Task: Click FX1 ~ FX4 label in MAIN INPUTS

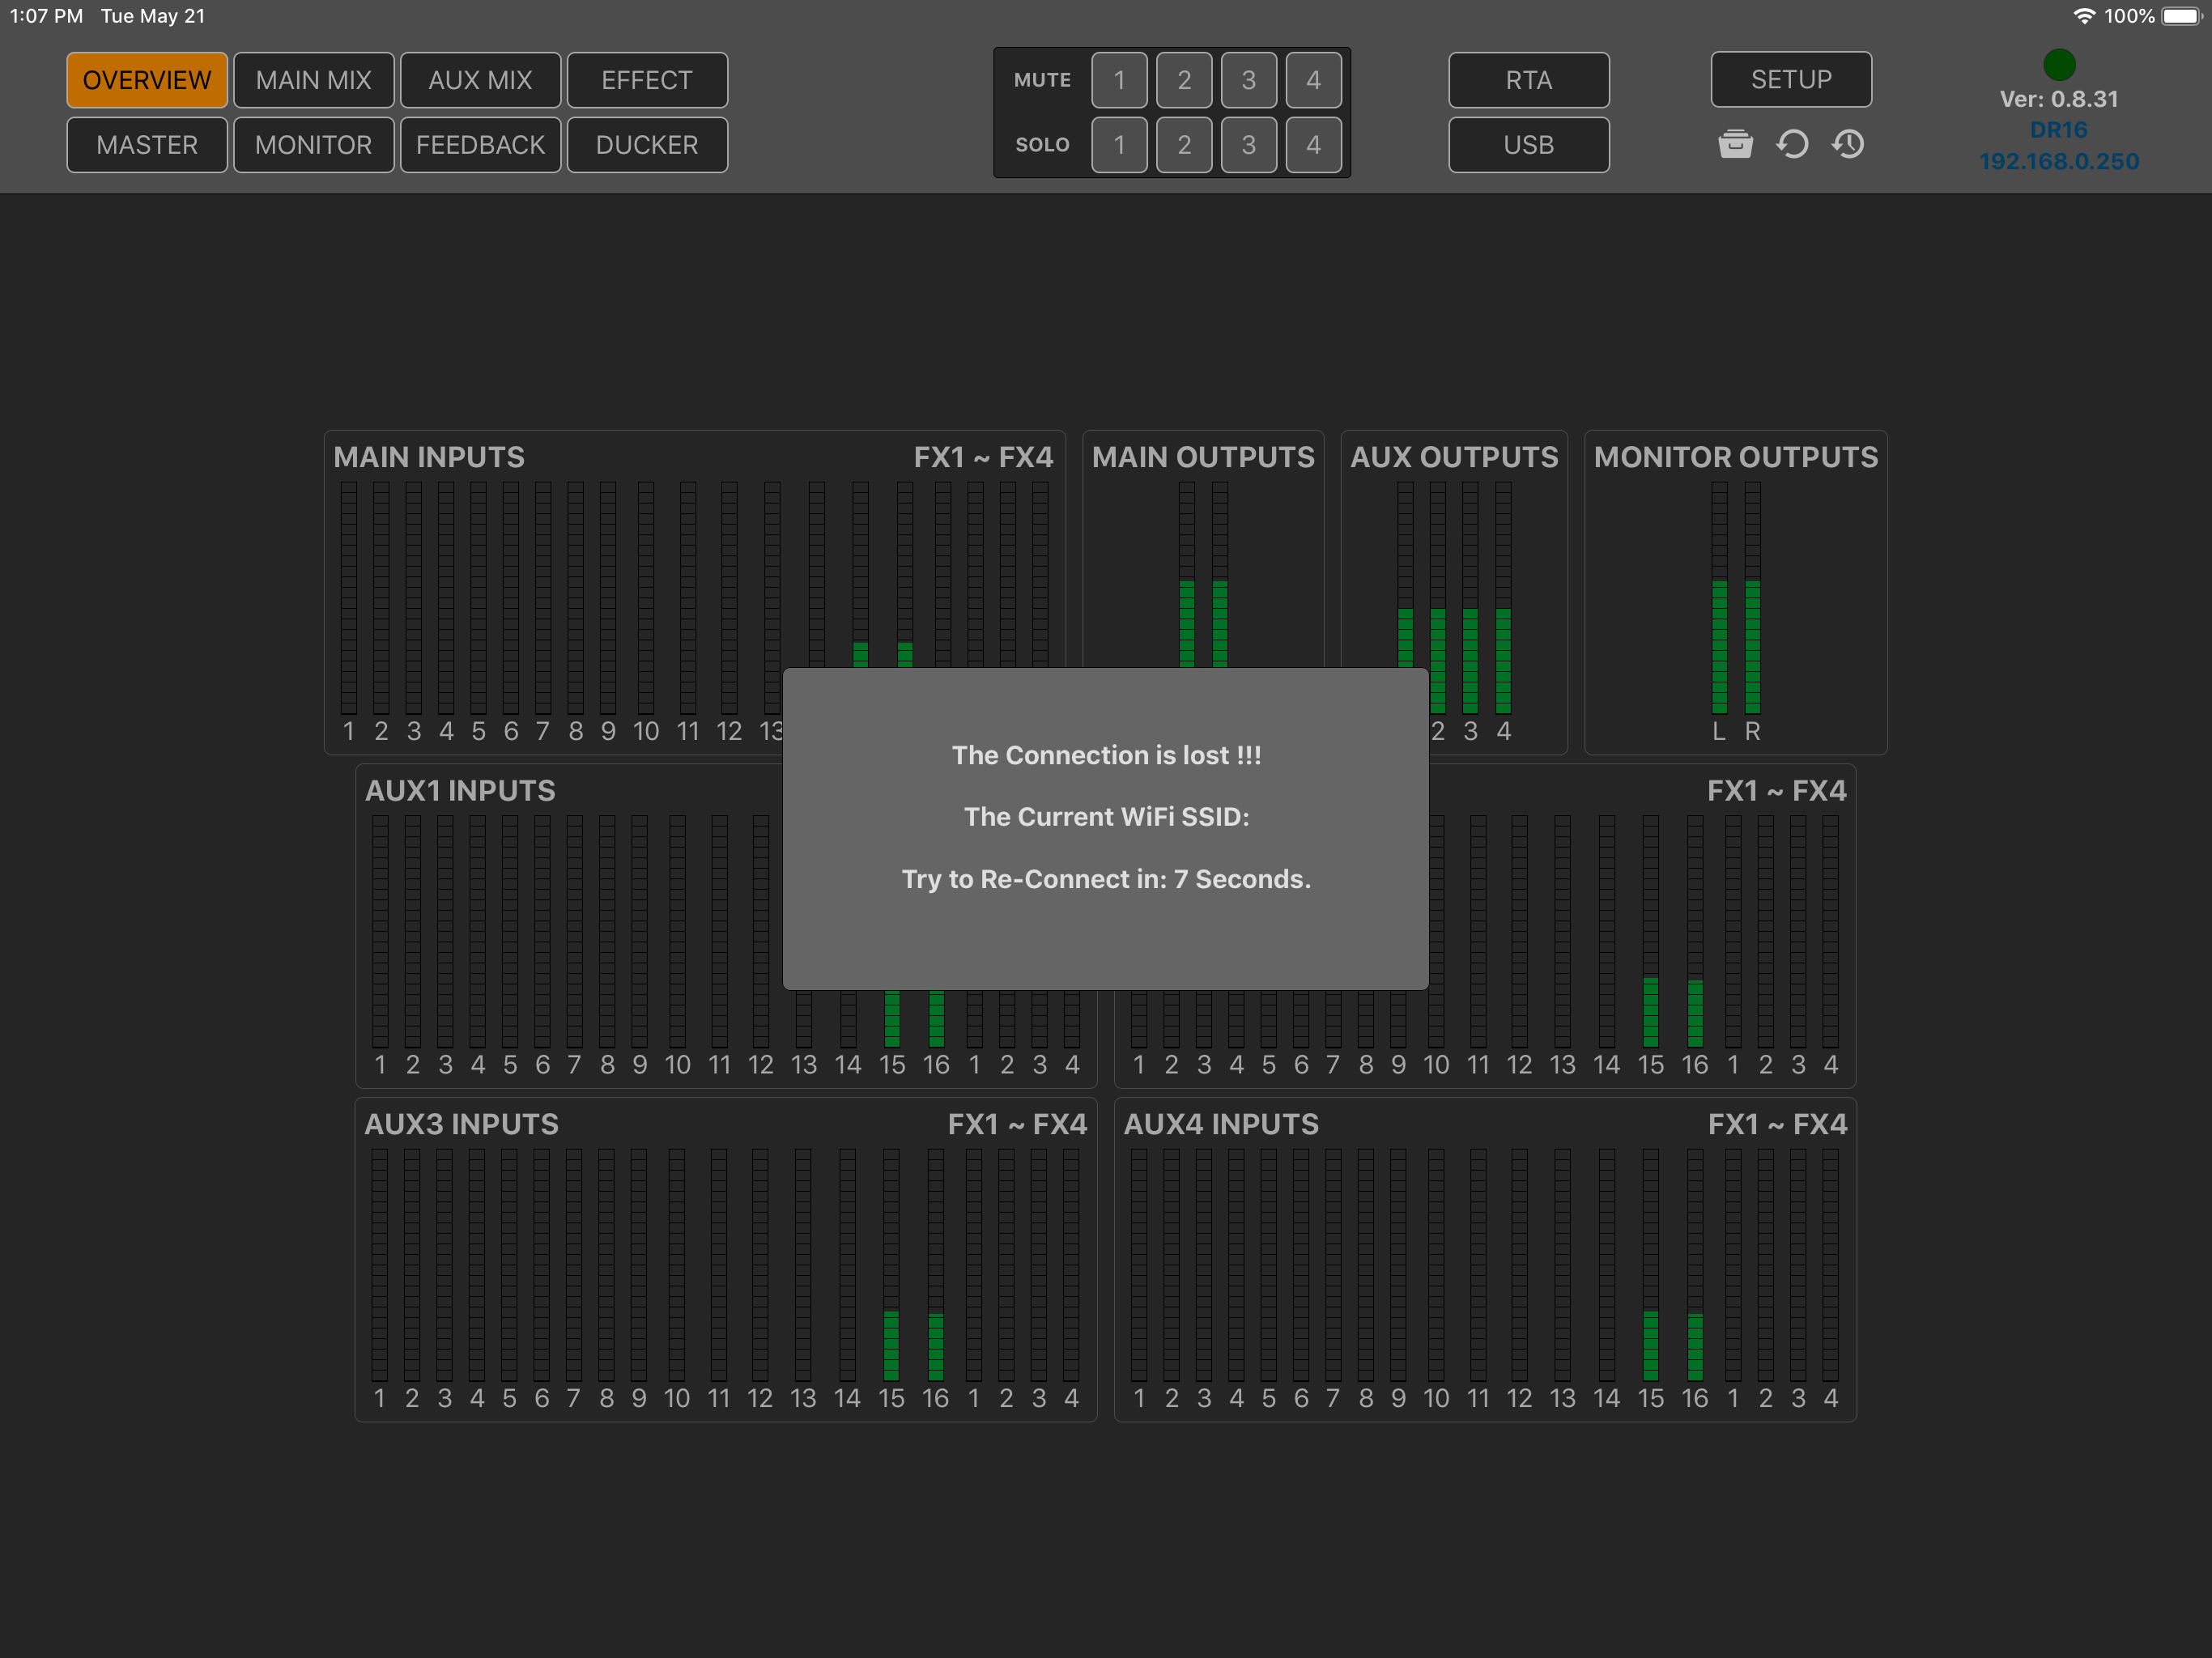Action: point(983,457)
